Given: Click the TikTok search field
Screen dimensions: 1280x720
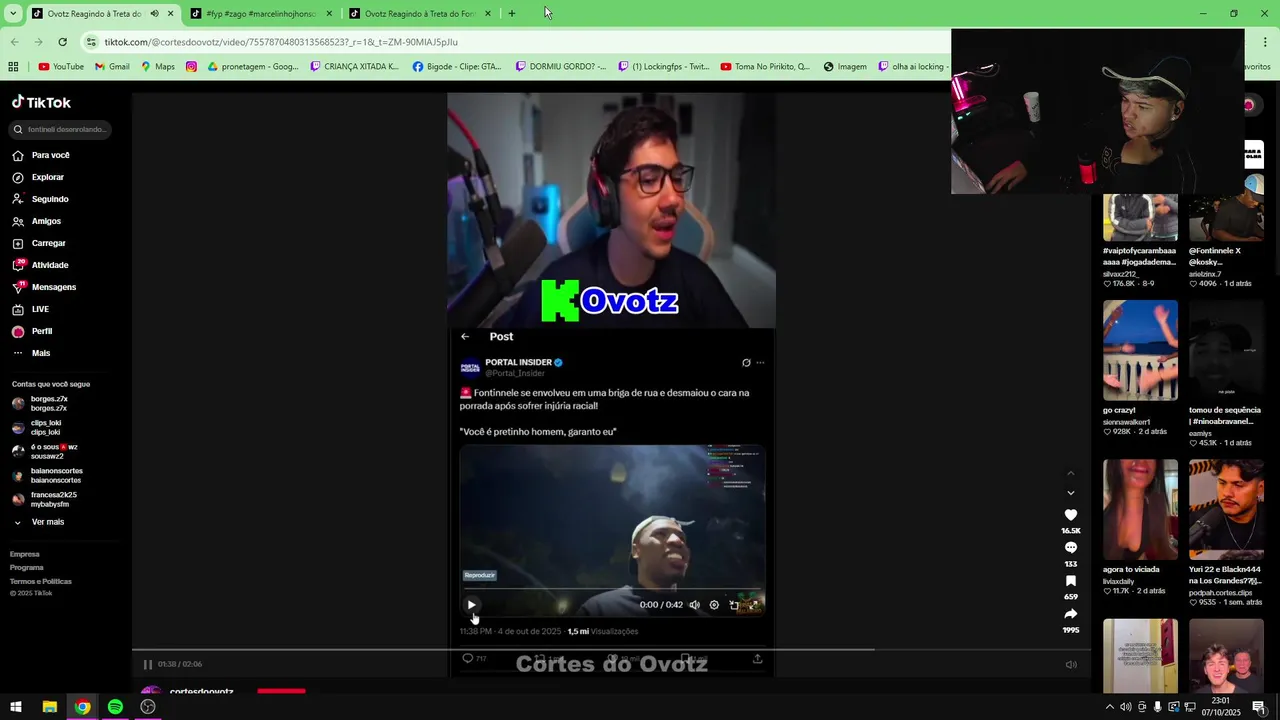Looking at the screenshot, I should coord(60,129).
